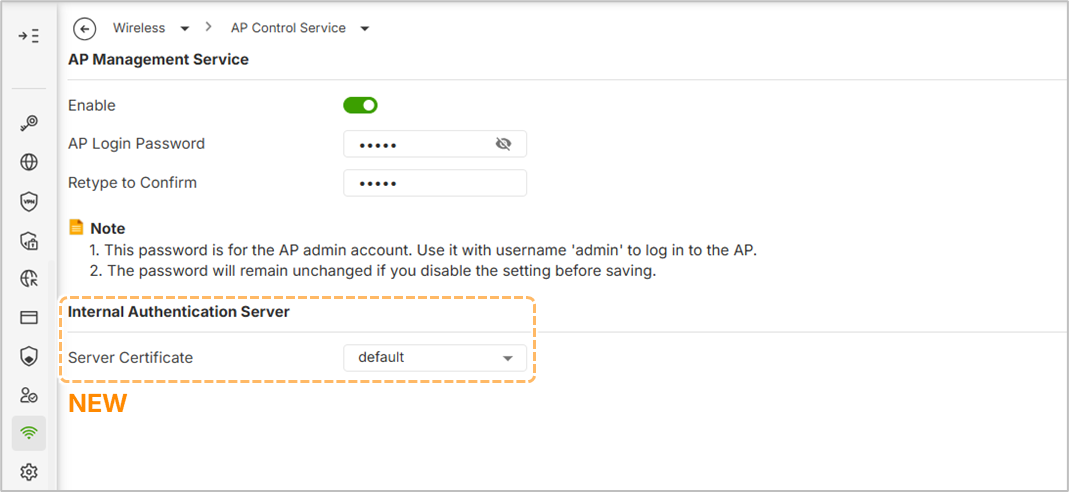Open the Wireless Wi-Fi sidebar section
The image size is (1069, 492).
[29, 433]
